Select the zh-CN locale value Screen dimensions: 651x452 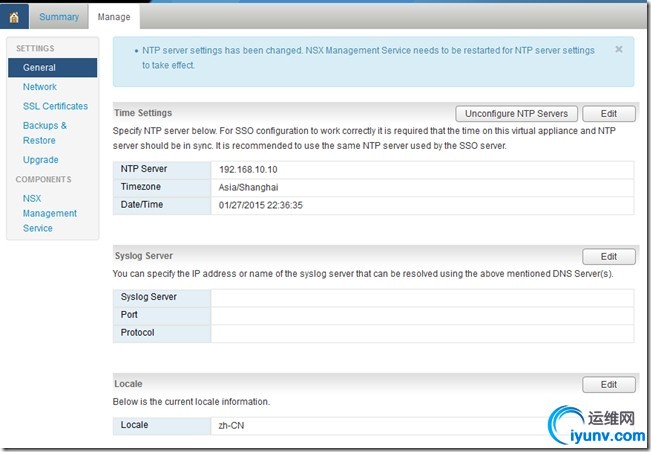pos(231,425)
